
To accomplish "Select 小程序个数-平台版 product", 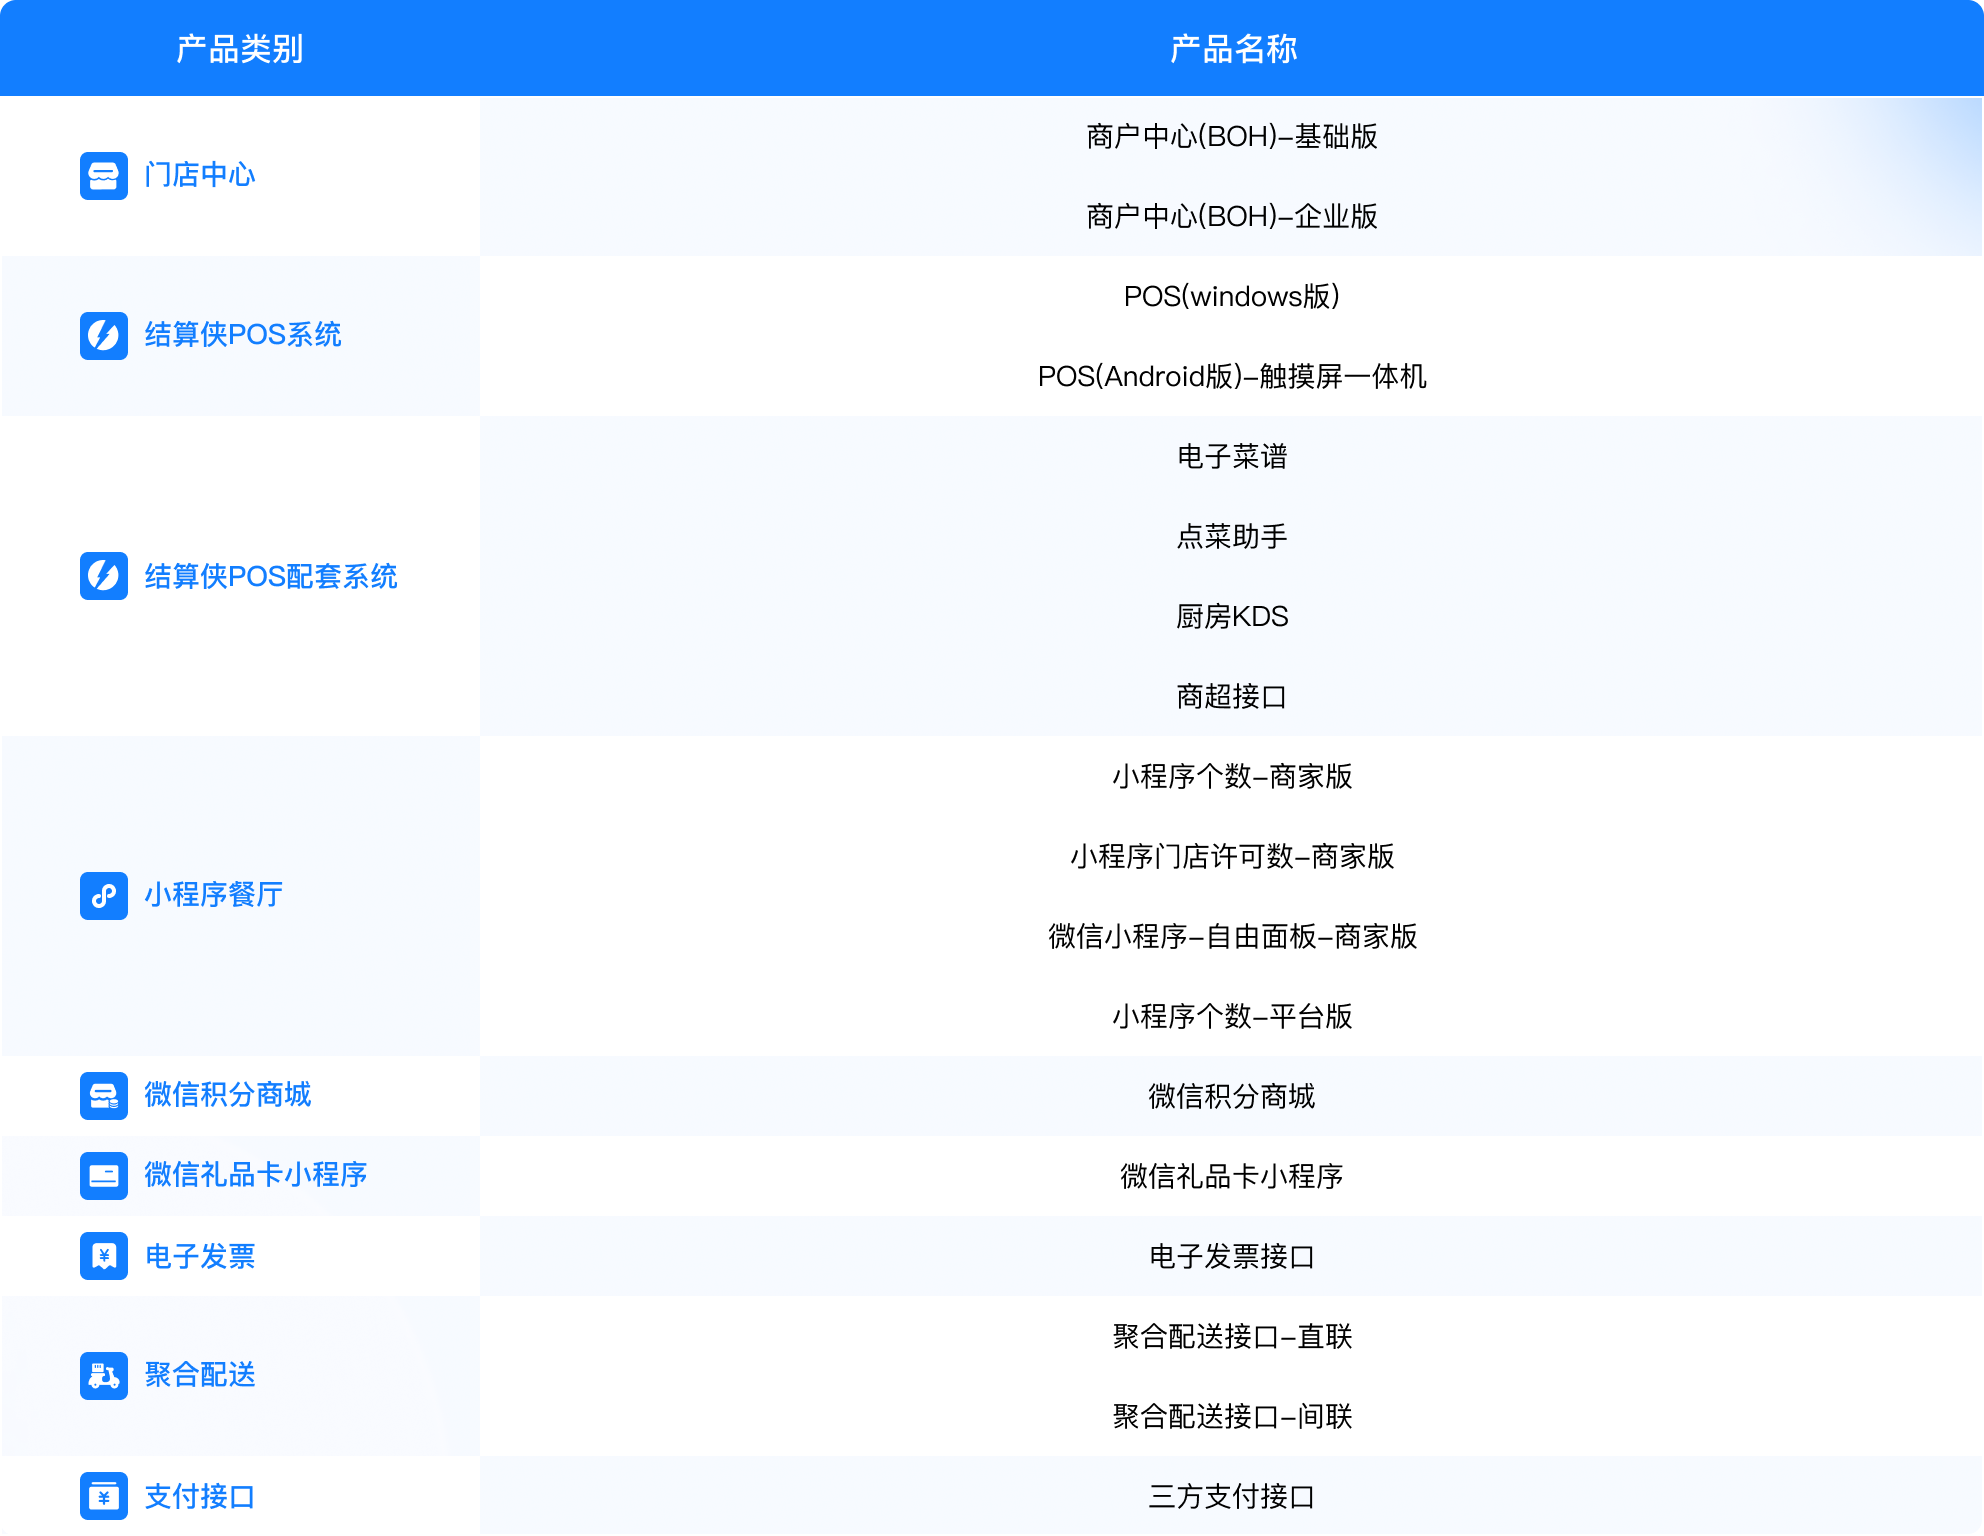I will (1232, 1016).
